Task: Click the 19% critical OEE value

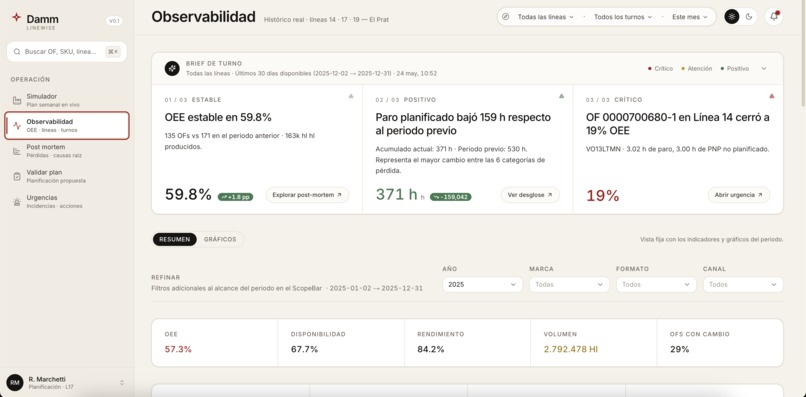Action: (x=602, y=196)
